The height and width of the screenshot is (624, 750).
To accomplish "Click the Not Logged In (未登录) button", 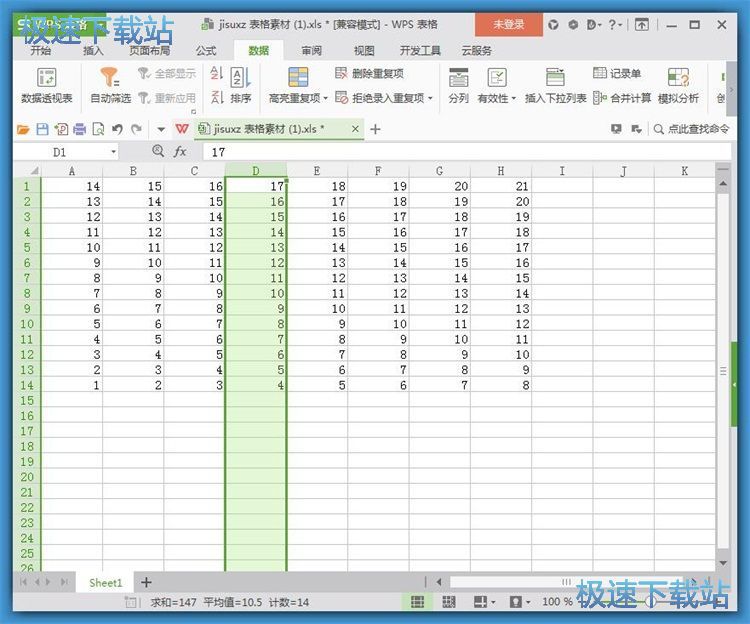I will [x=509, y=24].
